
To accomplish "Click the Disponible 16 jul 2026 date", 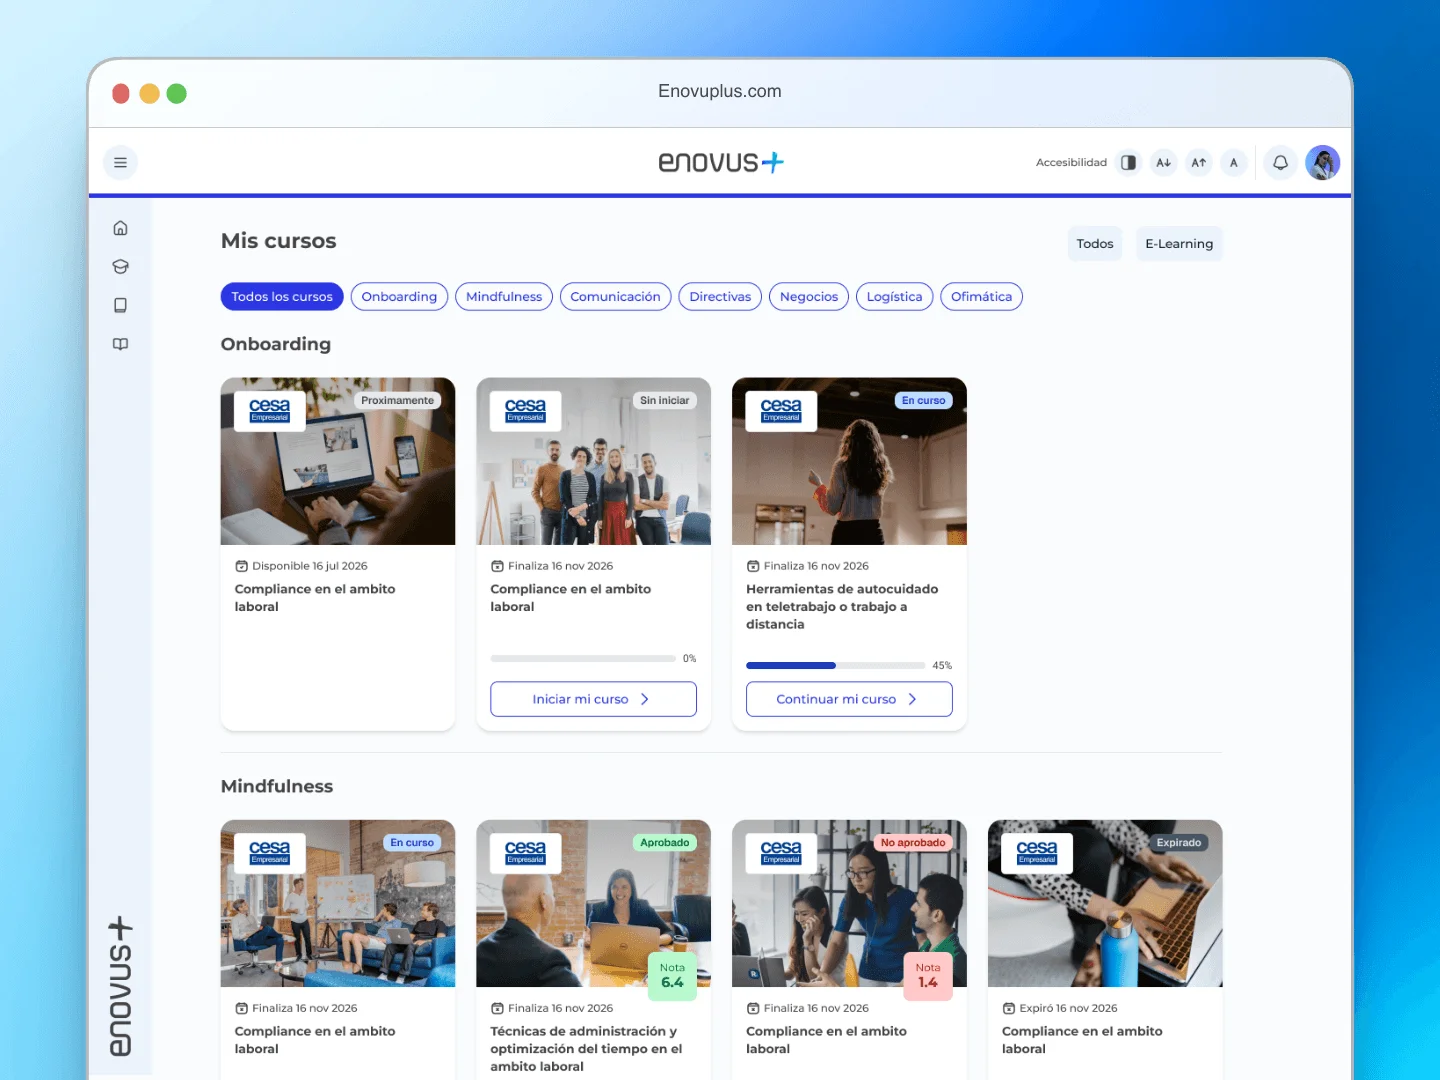I will tap(310, 566).
